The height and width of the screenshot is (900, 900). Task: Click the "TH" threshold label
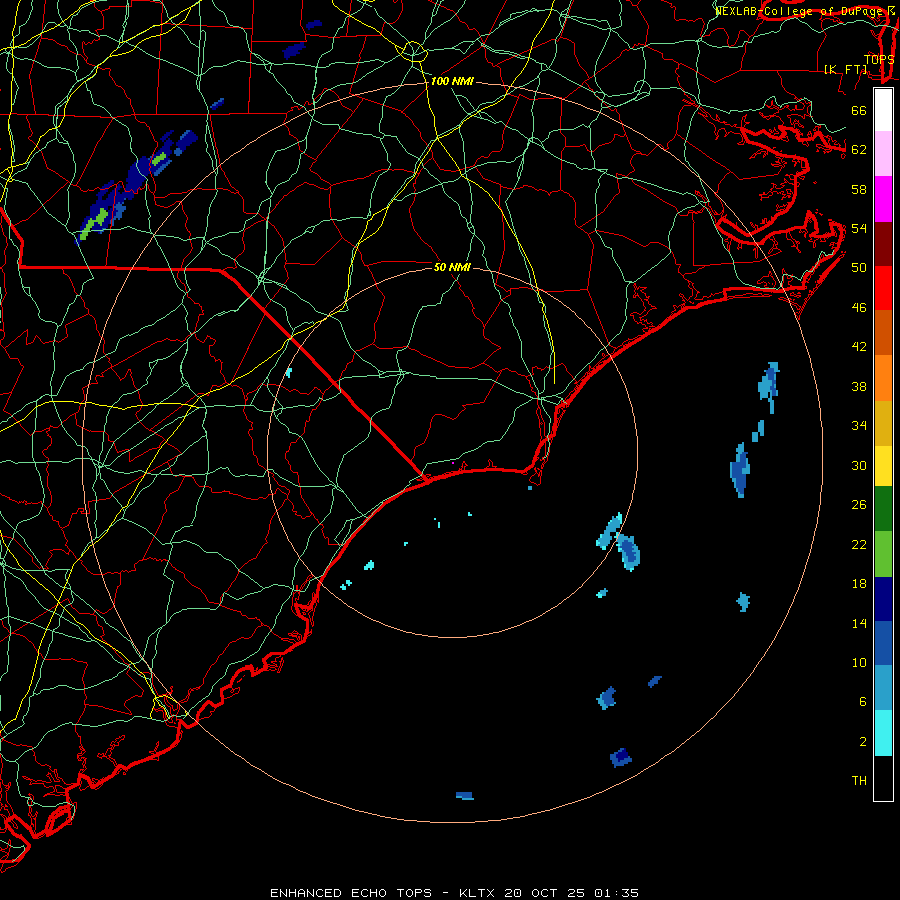point(859,781)
